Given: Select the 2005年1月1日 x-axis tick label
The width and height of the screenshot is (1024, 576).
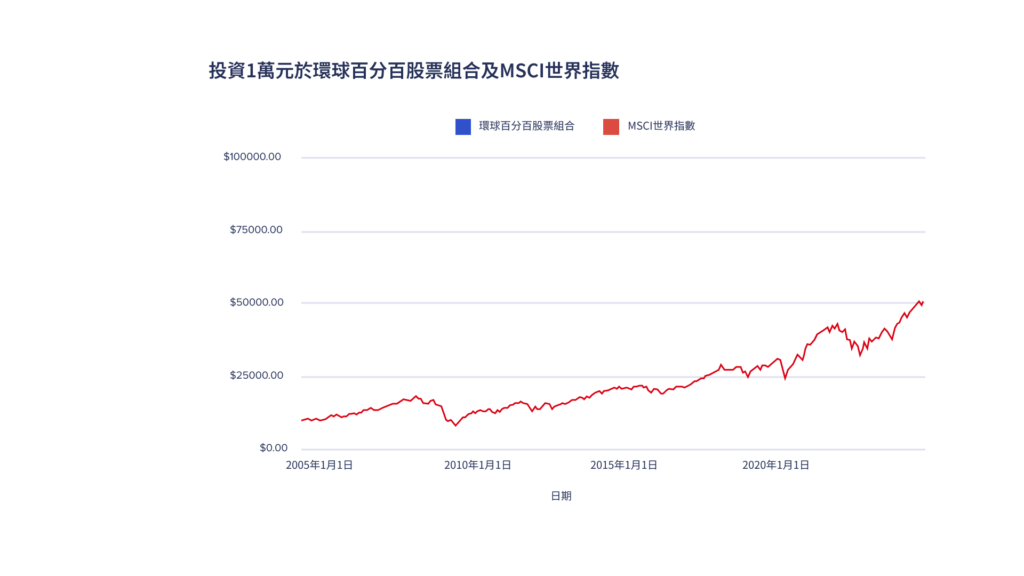Looking at the screenshot, I should pyautogui.click(x=319, y=465).
